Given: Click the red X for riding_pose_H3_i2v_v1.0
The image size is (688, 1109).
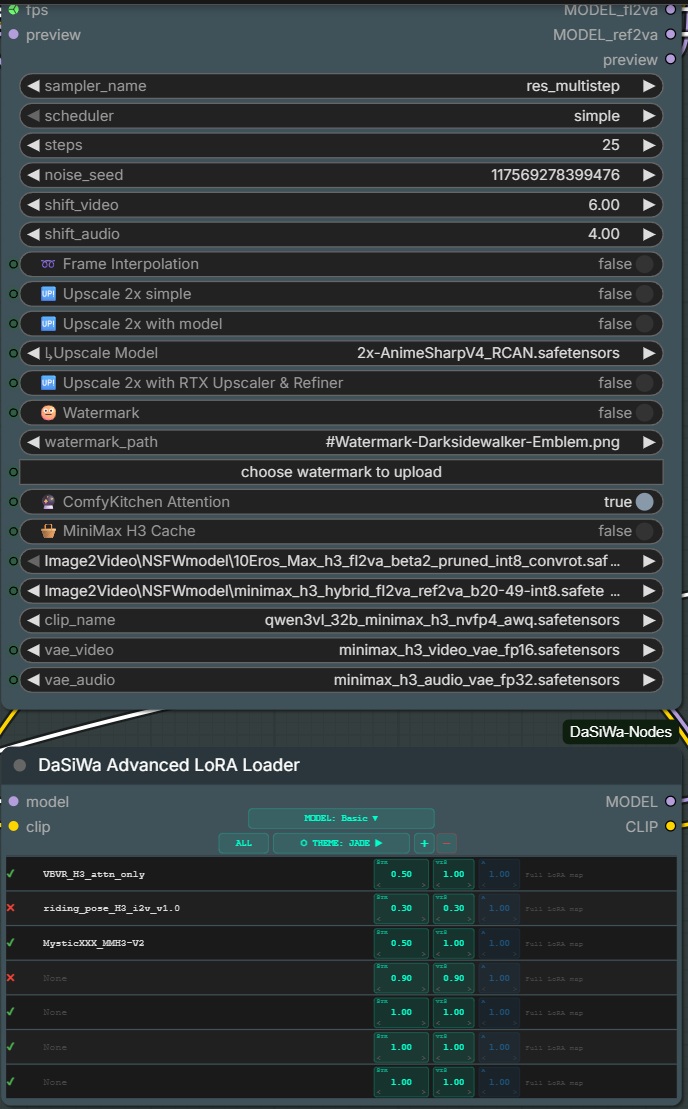Looking at the screenshot, I should tap(11, 907).
